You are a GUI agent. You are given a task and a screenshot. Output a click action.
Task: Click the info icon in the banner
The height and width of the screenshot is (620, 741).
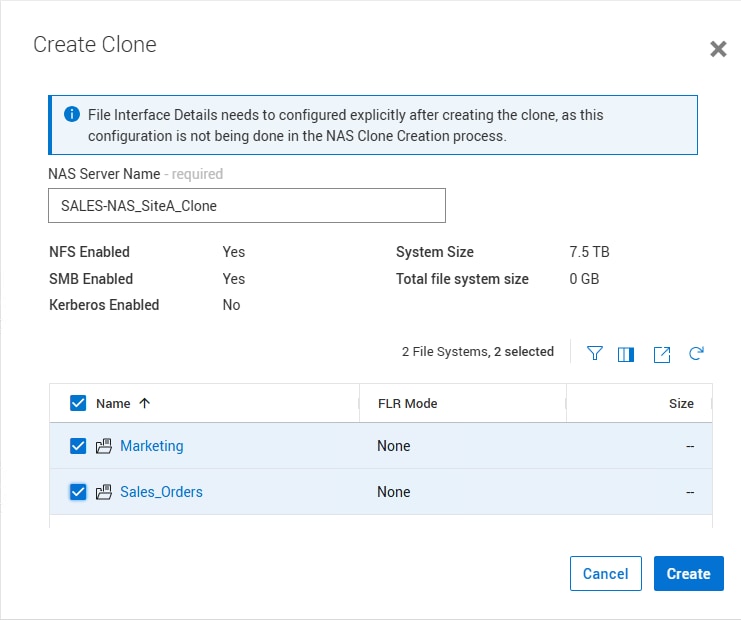pyautogui.click(x=72, y=114)
